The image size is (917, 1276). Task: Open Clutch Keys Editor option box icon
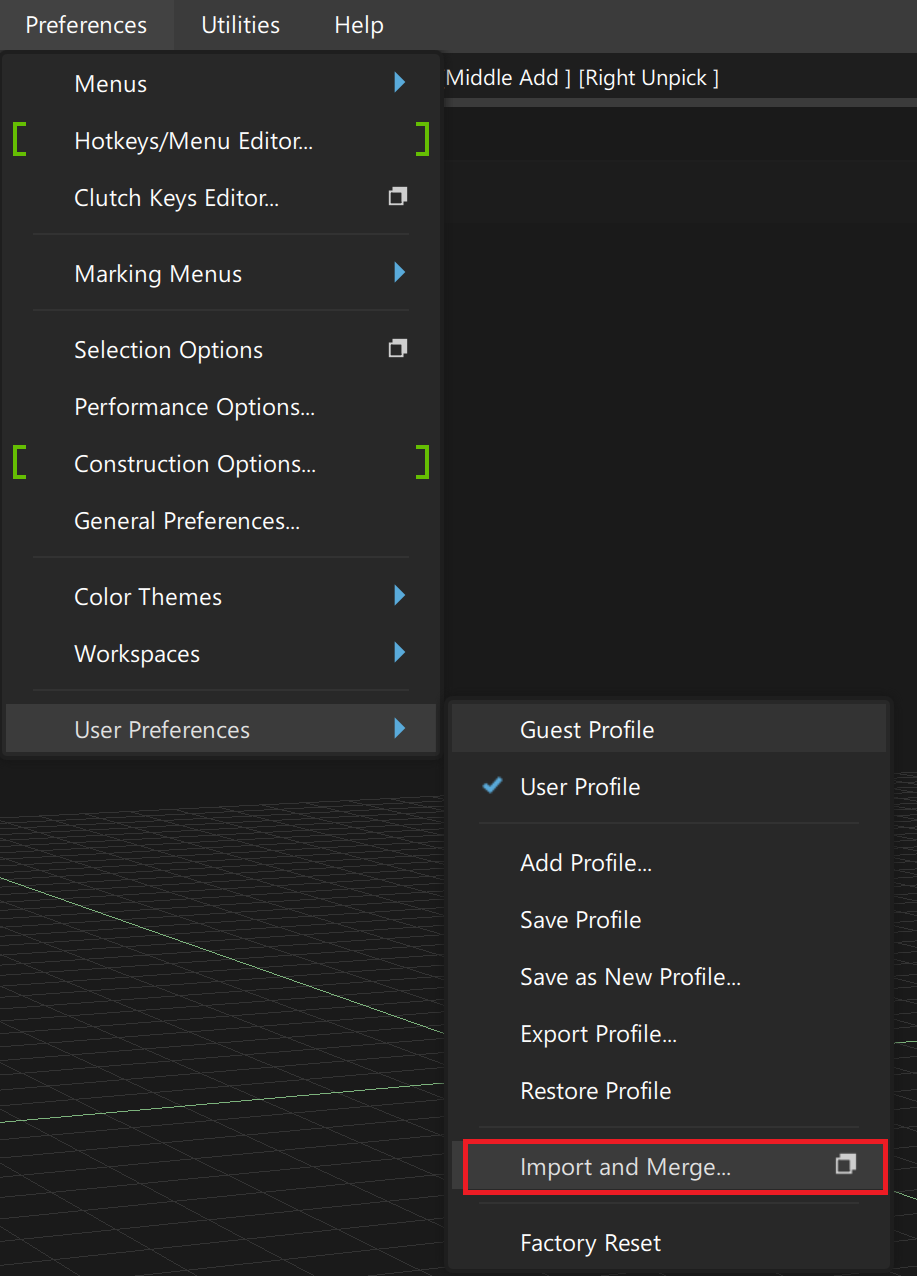click(x=397, y=197)
